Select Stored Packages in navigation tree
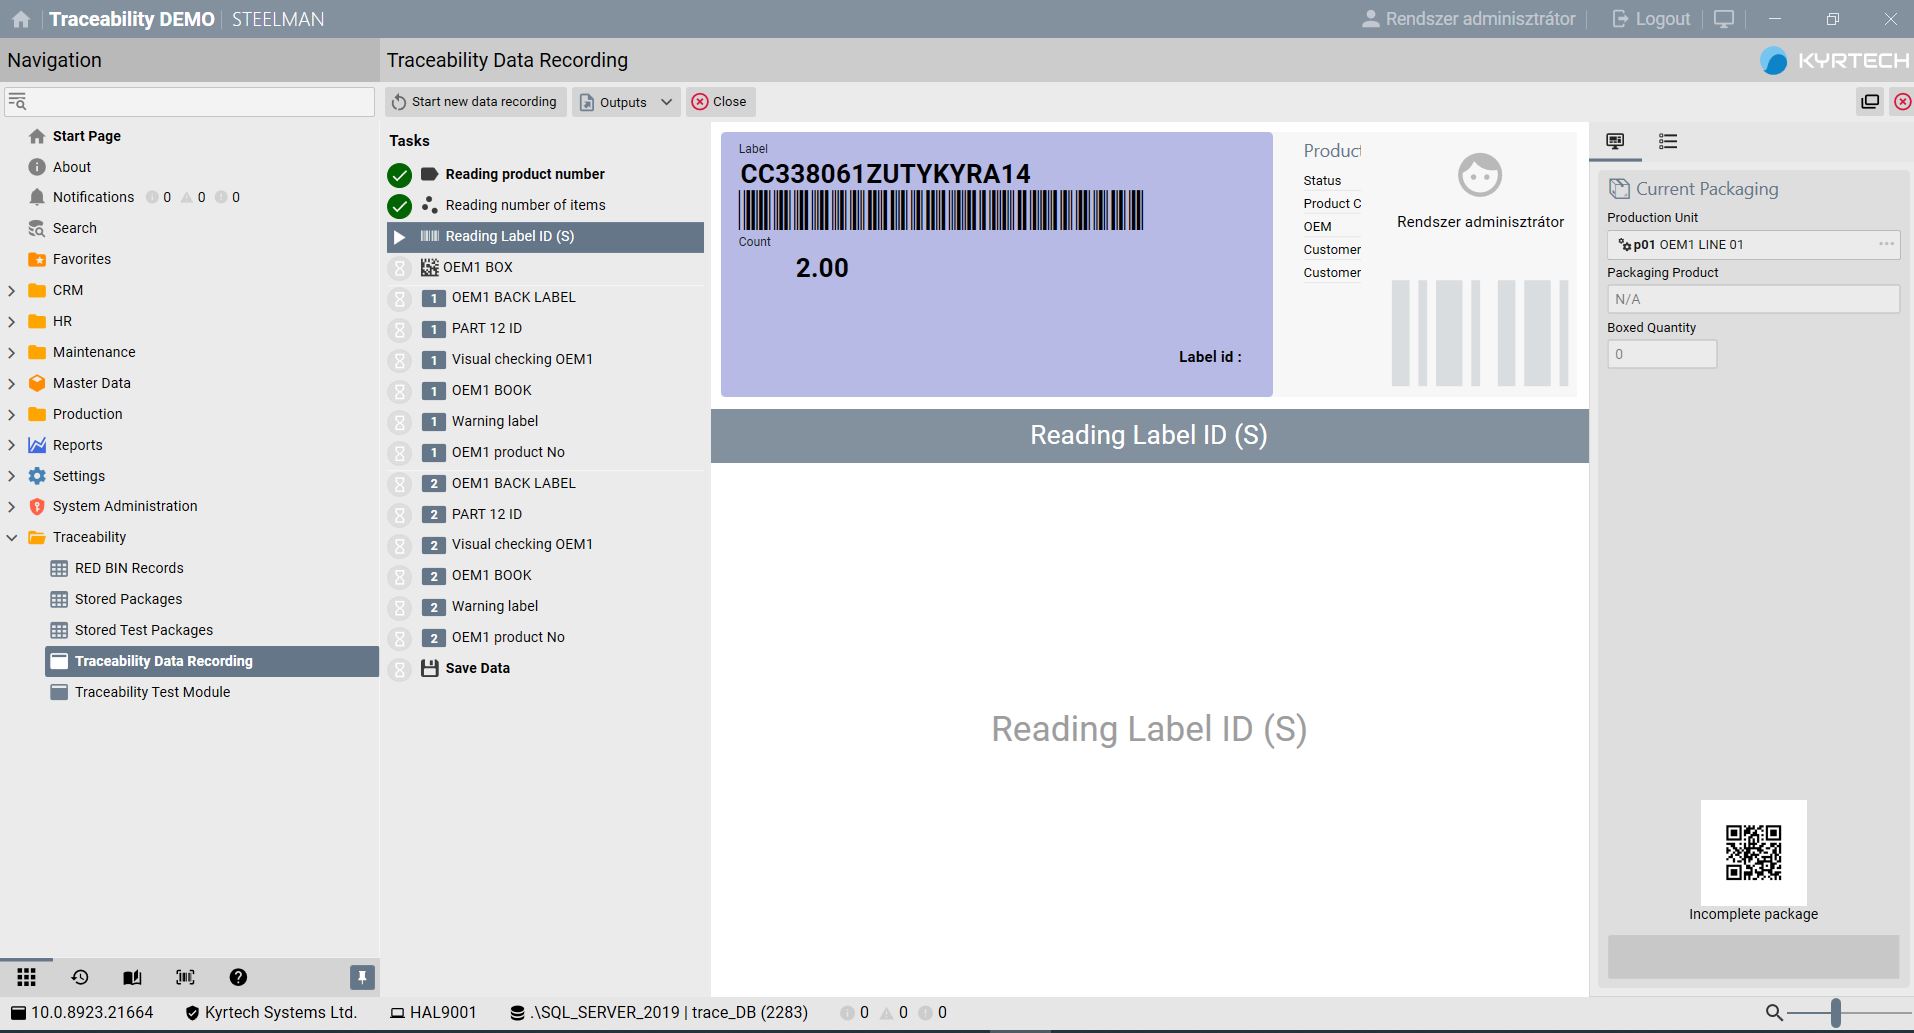 tap(128, 599)
